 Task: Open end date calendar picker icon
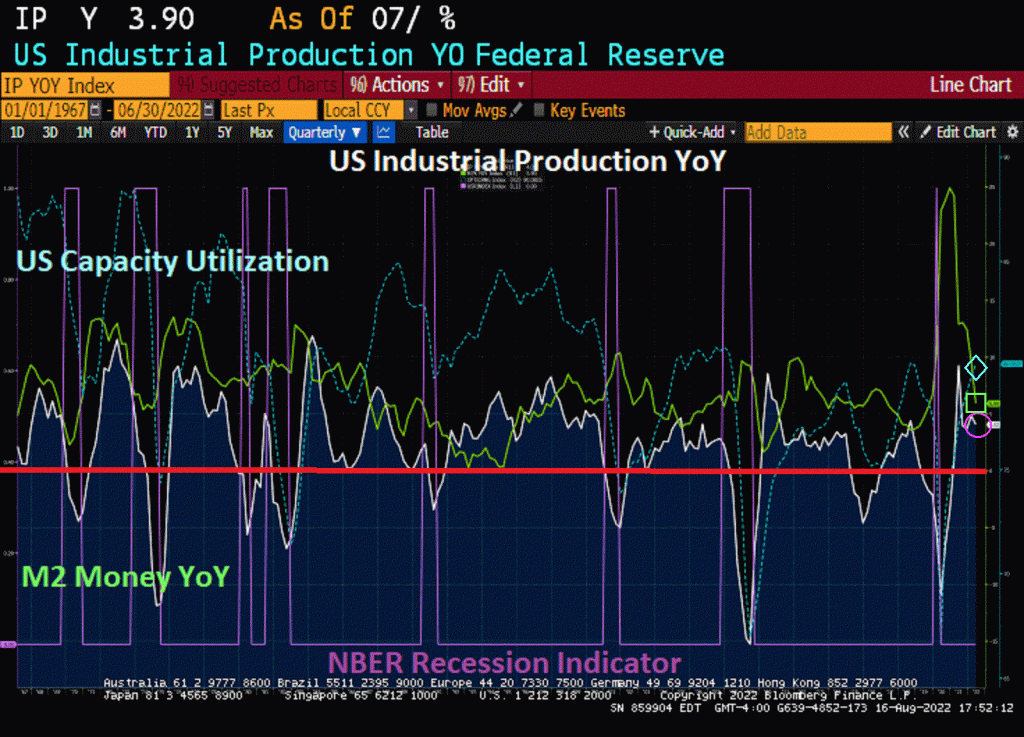pyautogui.click(x=208, y=110)
